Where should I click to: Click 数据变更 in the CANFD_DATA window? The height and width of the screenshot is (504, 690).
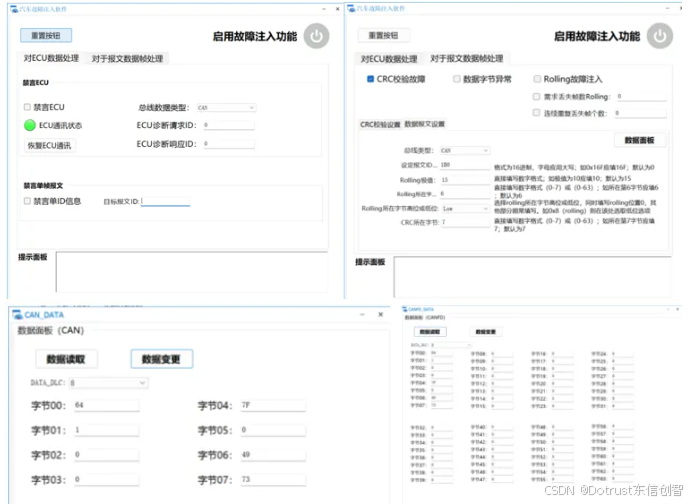click(486, 332)
